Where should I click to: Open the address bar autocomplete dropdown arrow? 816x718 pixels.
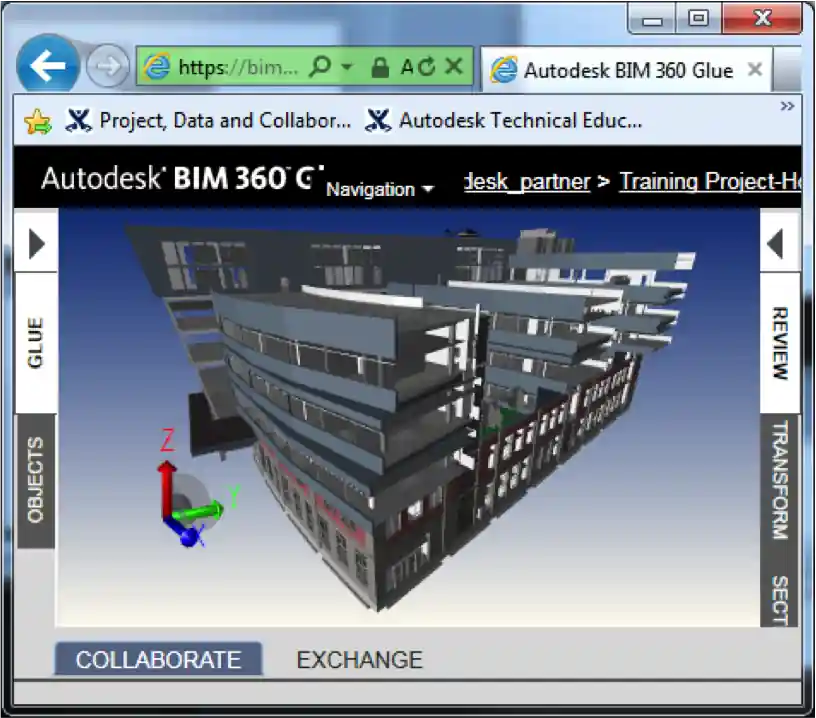click(x=347, y=67)
